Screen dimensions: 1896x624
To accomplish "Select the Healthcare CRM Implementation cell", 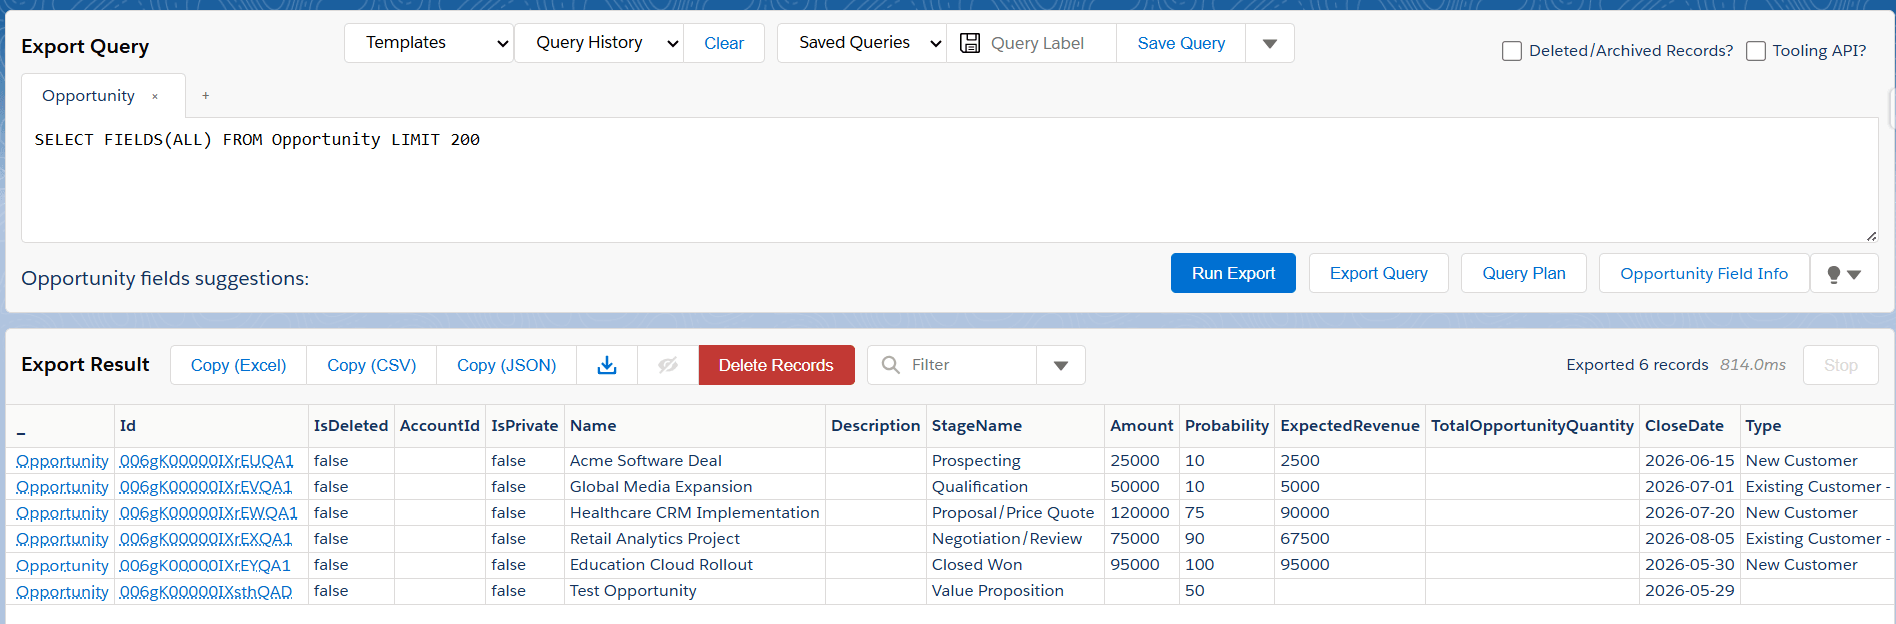I will click(x=695, y=513).
